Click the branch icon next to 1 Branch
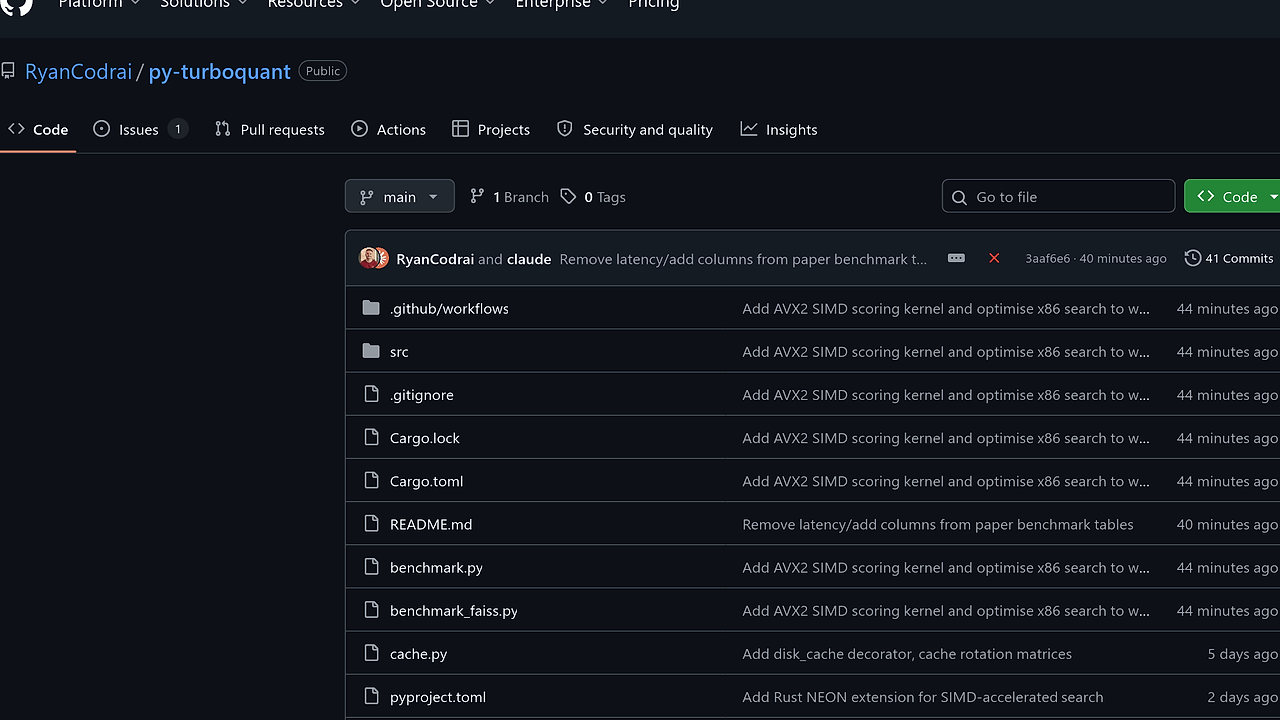This screenshot has width=1280, height=720. [477, 196]
